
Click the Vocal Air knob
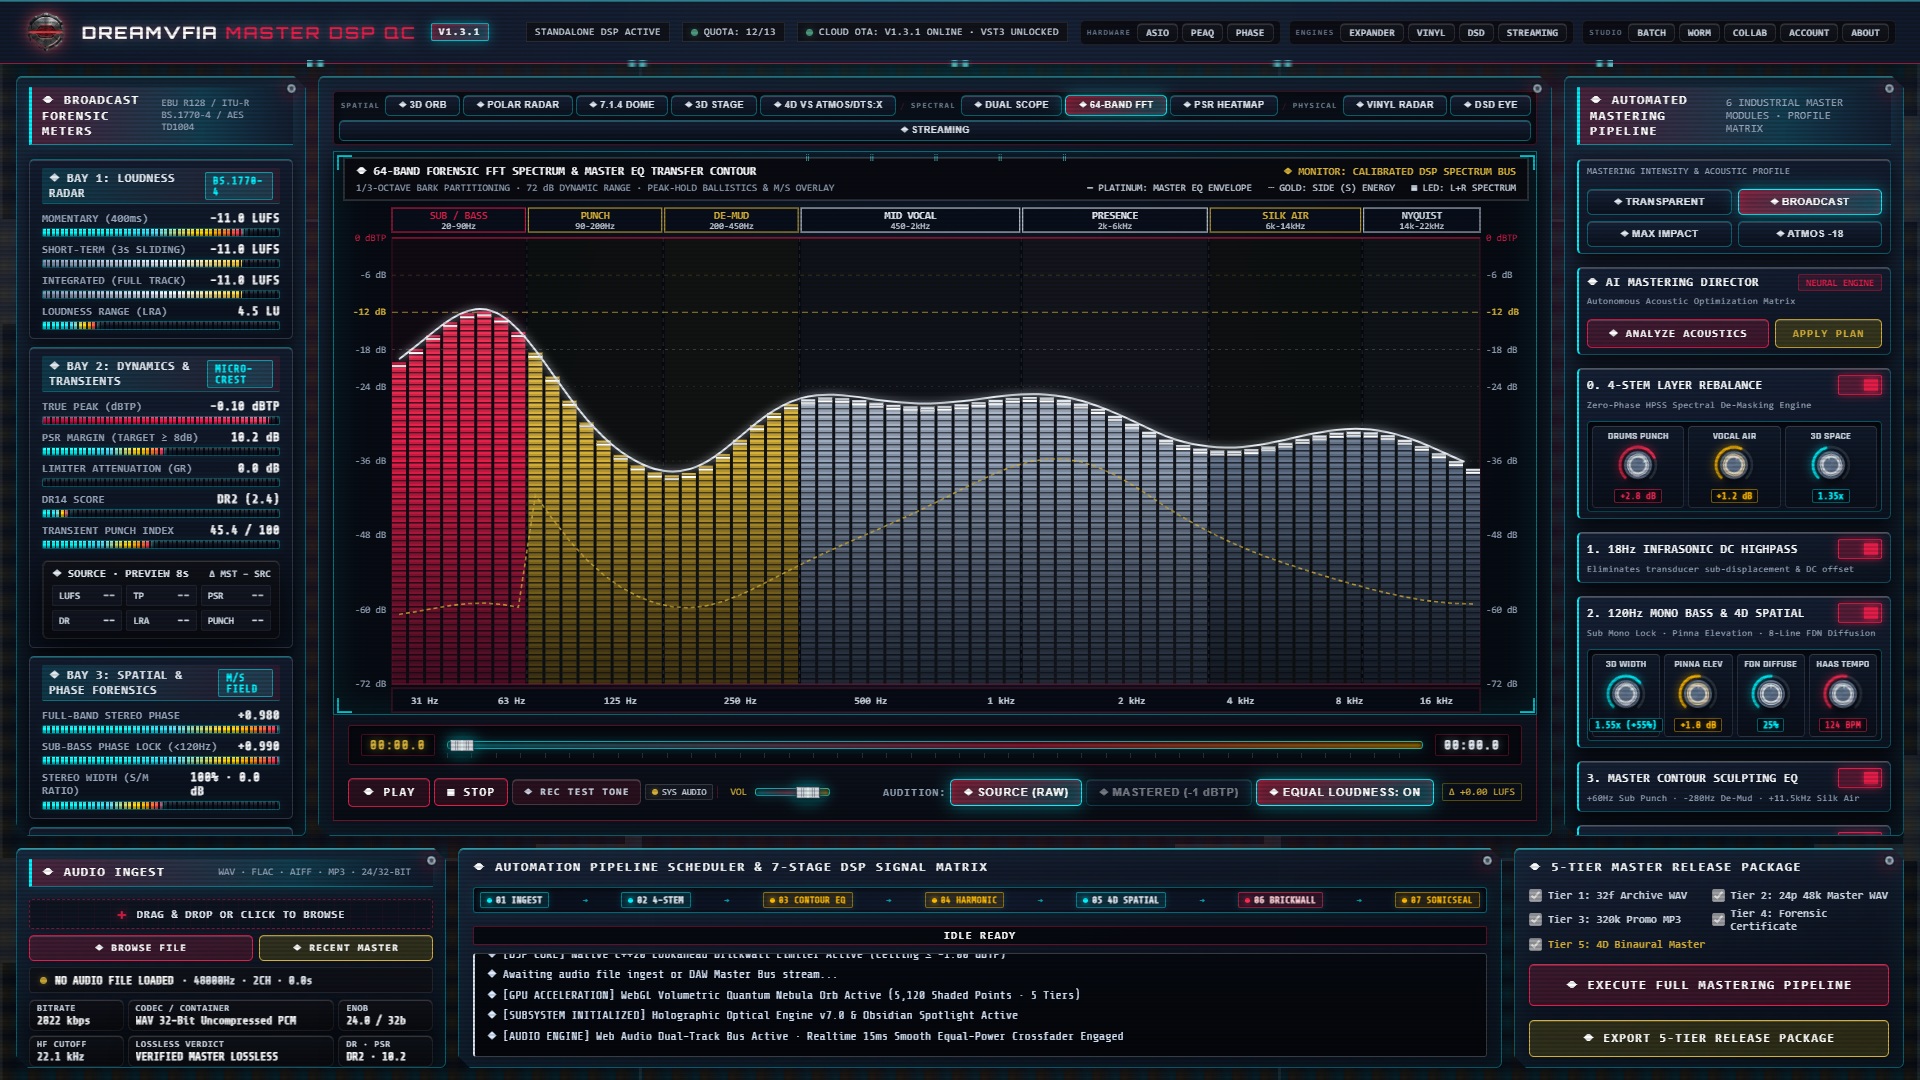coord(1733,465)
